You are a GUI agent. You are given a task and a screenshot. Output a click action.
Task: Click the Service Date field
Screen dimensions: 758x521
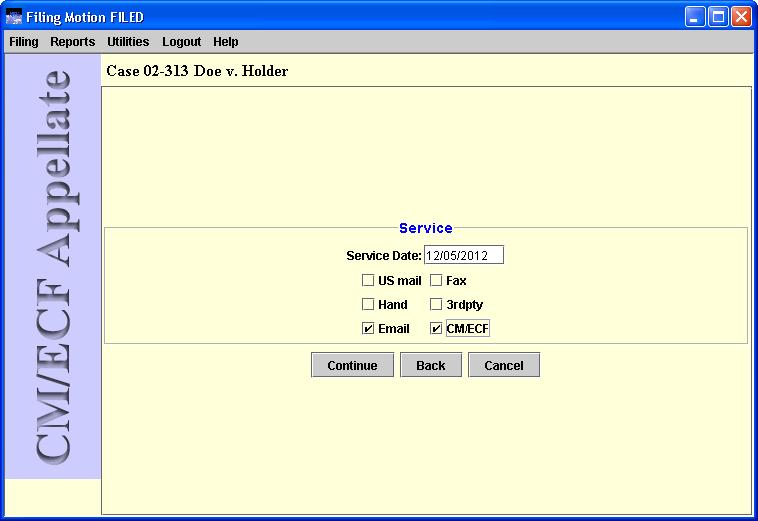(464, 255)
